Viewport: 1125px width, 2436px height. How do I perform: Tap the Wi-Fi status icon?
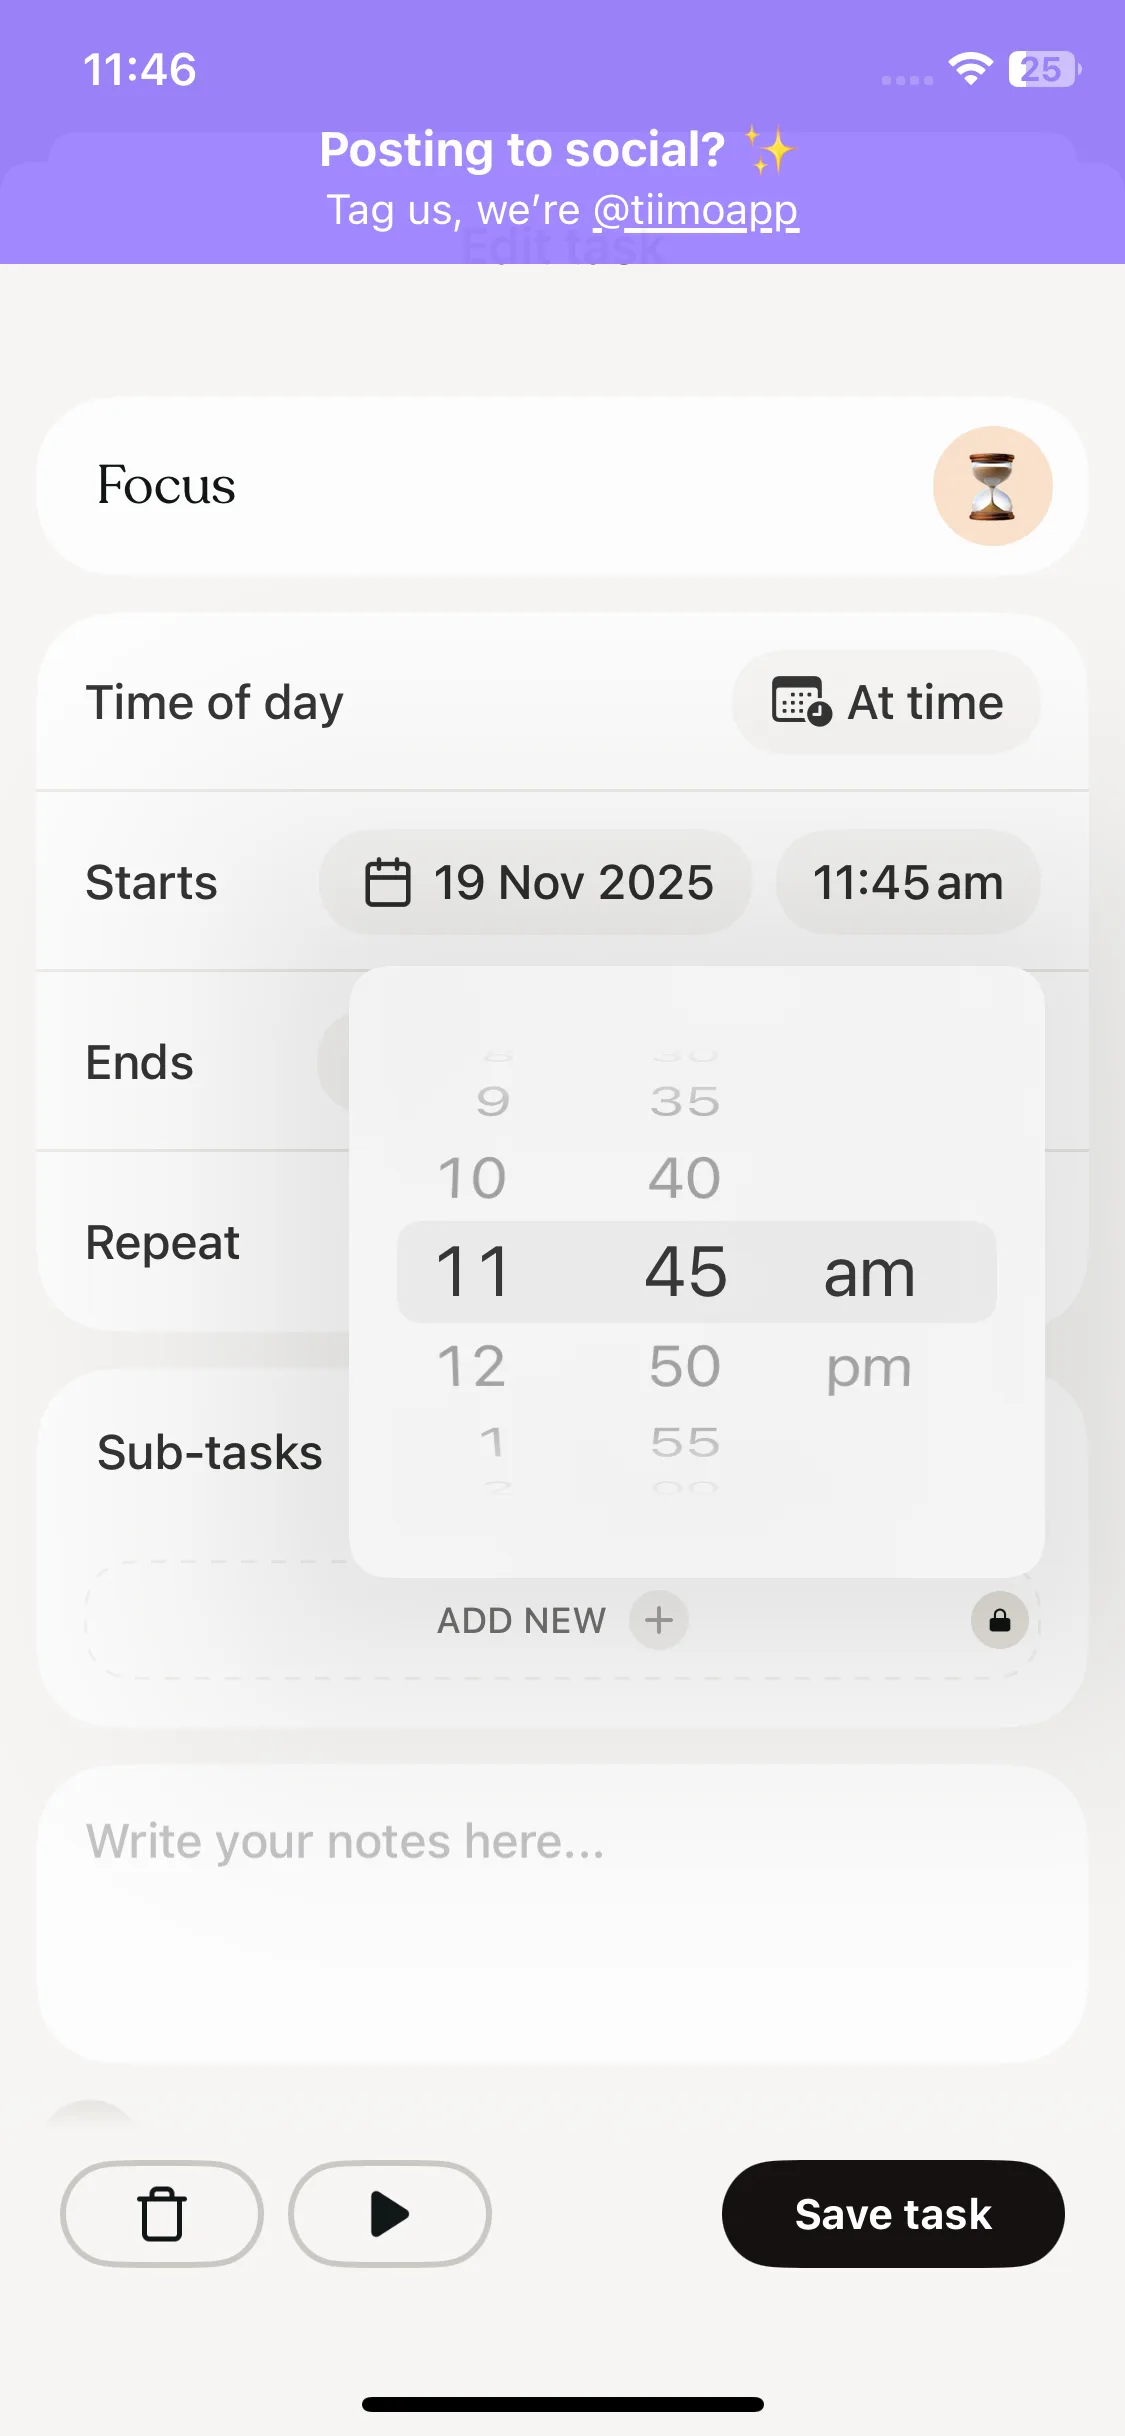click(970, 69)
